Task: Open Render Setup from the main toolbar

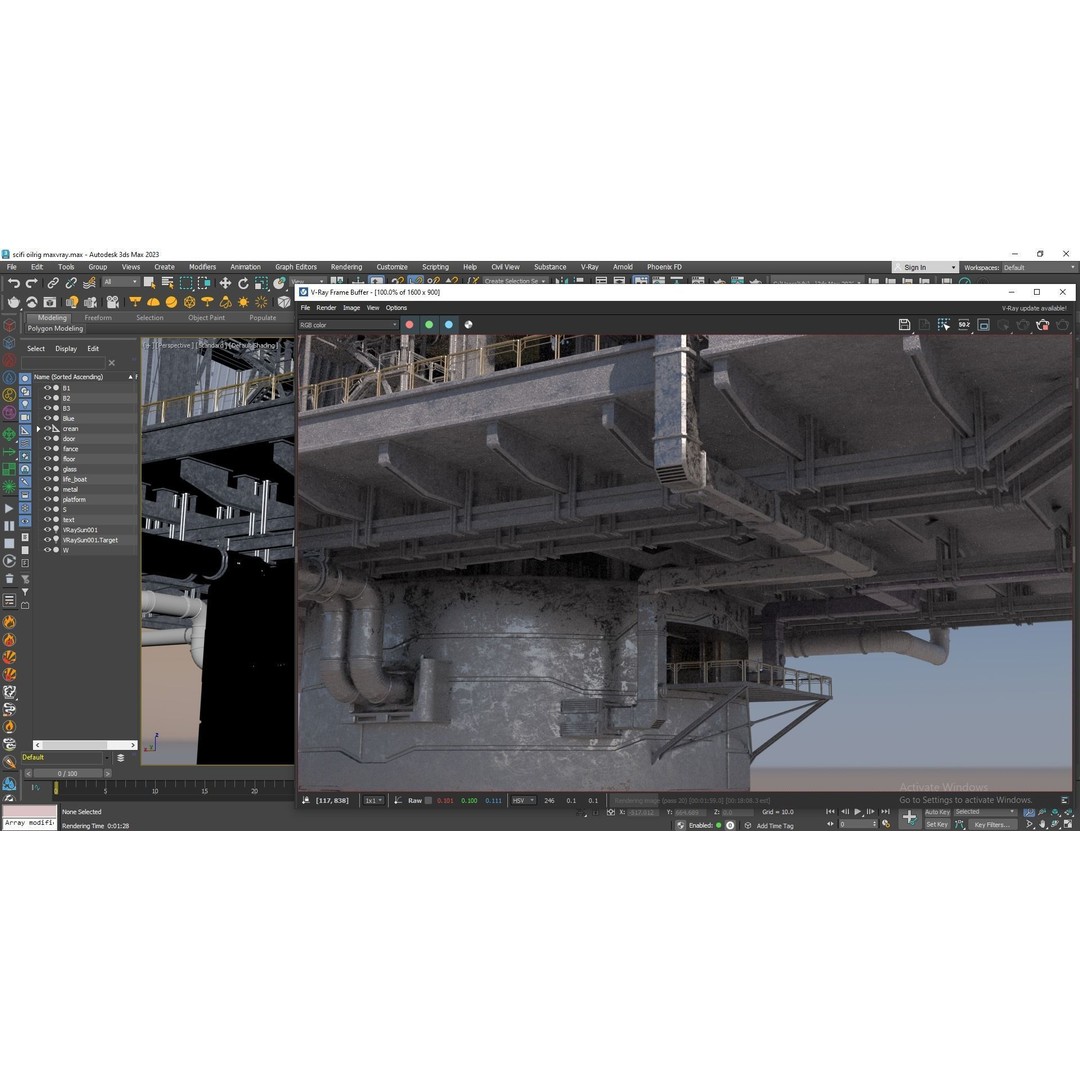Action: (x=14, y=301)
